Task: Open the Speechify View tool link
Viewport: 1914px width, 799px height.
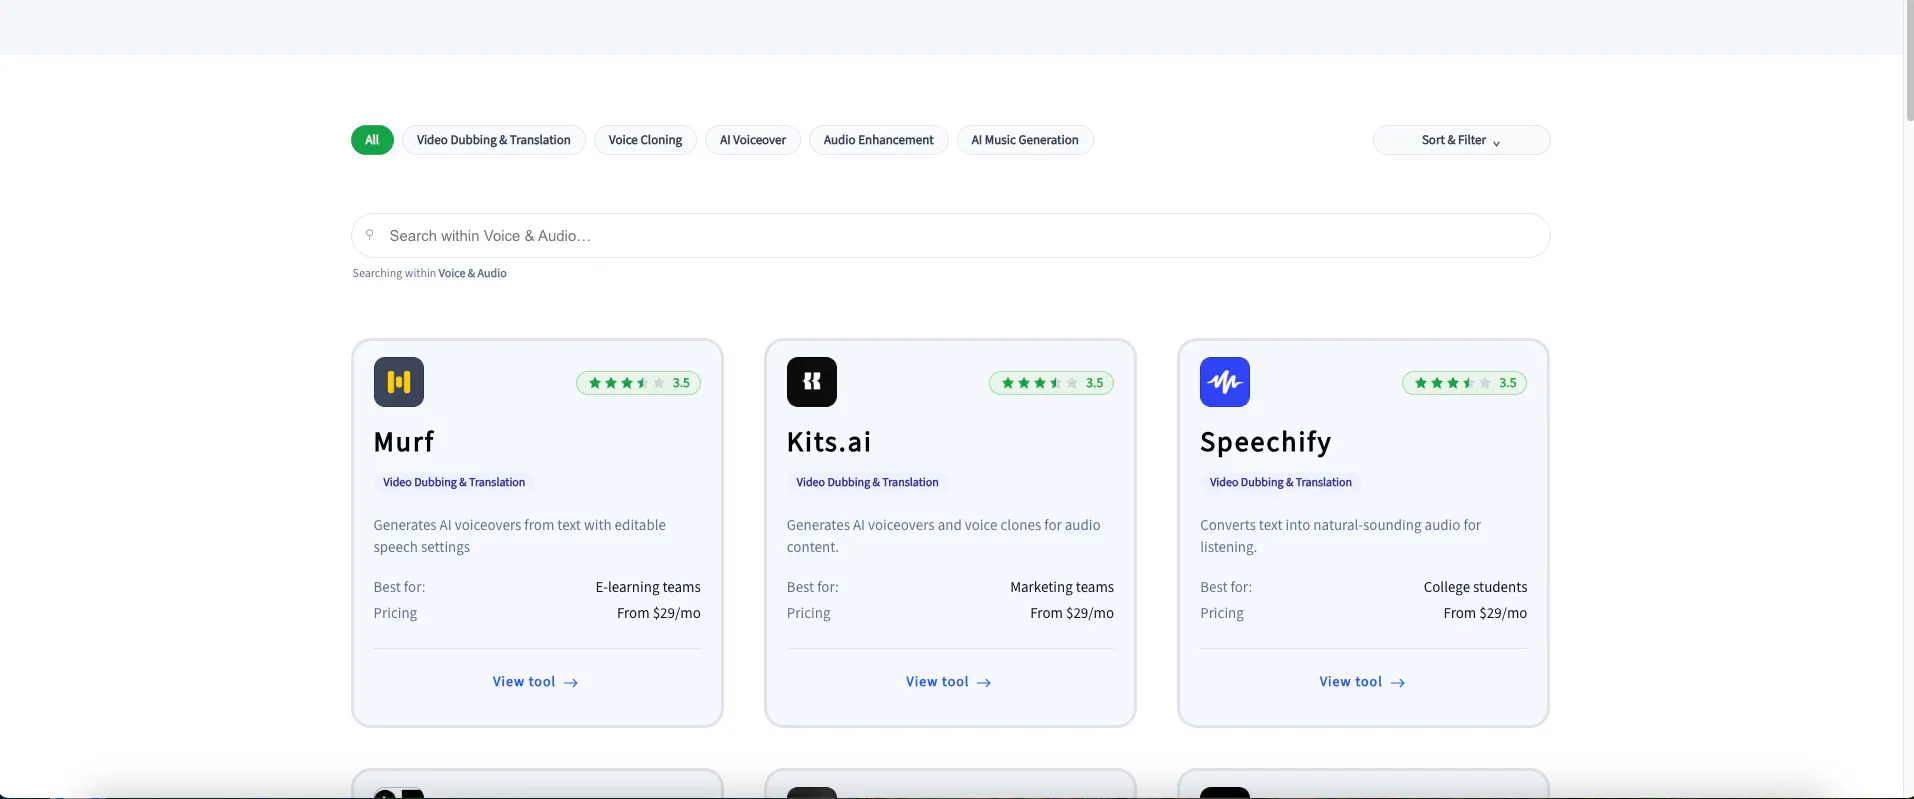Action: tap(1362, 682)
